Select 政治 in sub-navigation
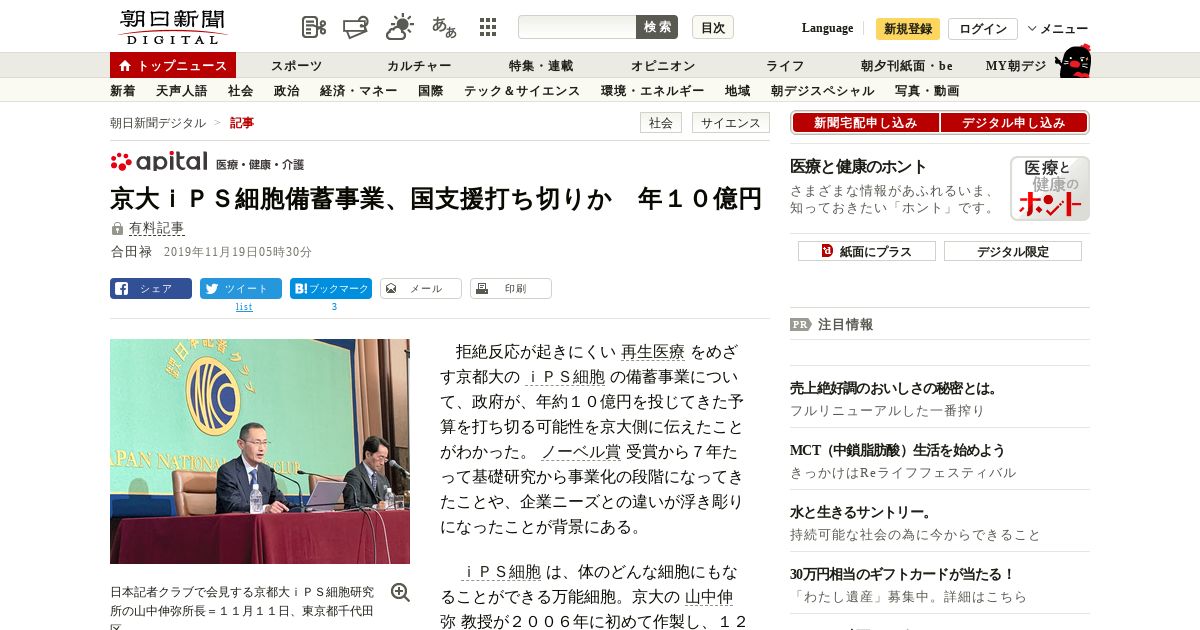1200x630 pixels. [286, 91]
